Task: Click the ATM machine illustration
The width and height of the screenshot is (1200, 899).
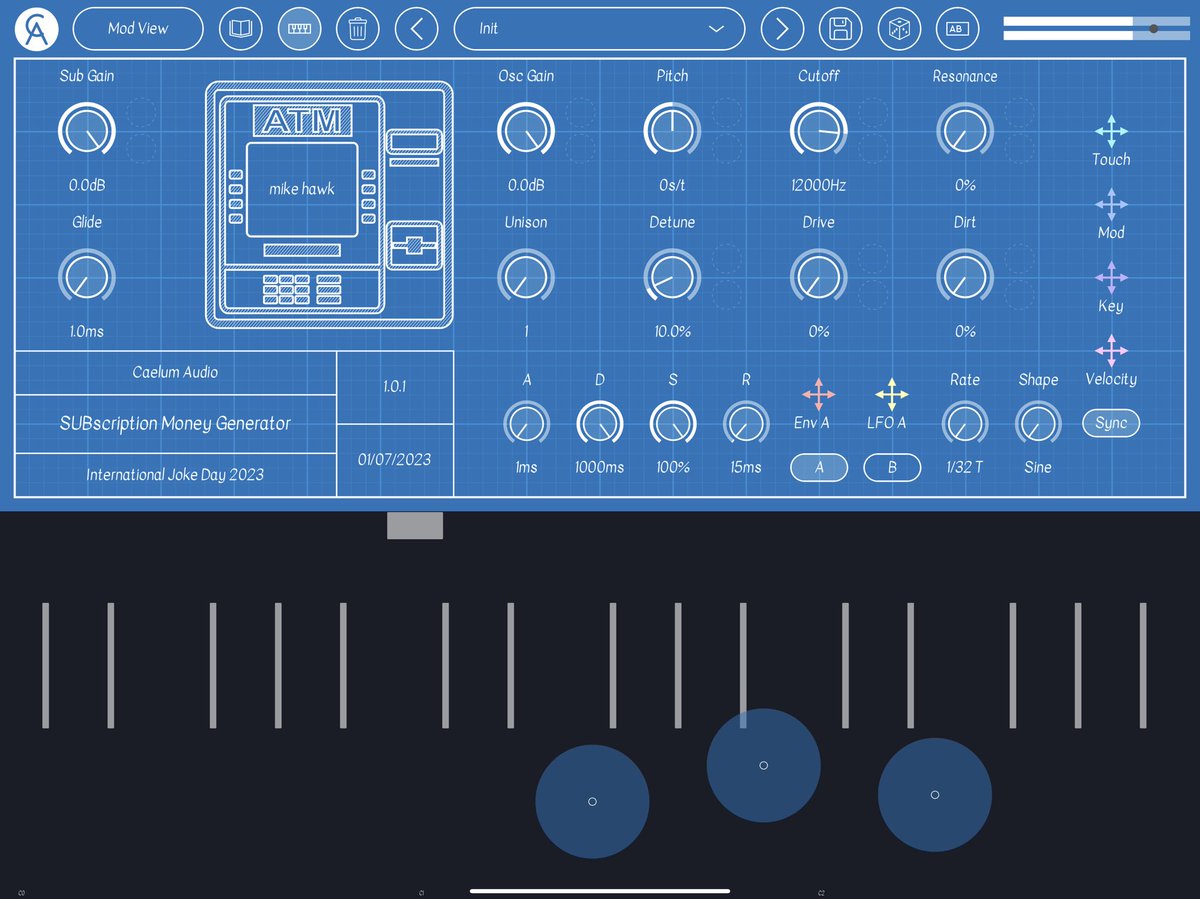Action: click(329, 204)
